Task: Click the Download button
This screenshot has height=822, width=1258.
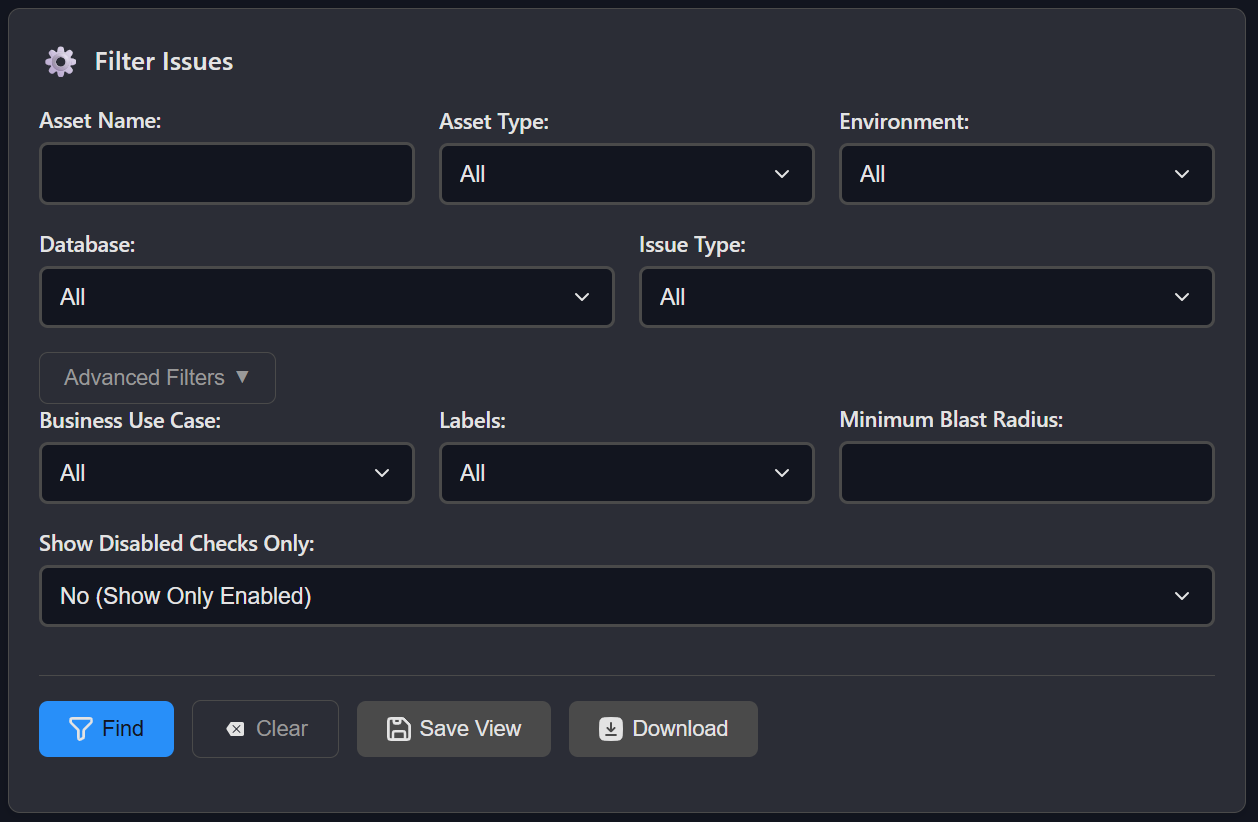Action: [x=663, y=729]
